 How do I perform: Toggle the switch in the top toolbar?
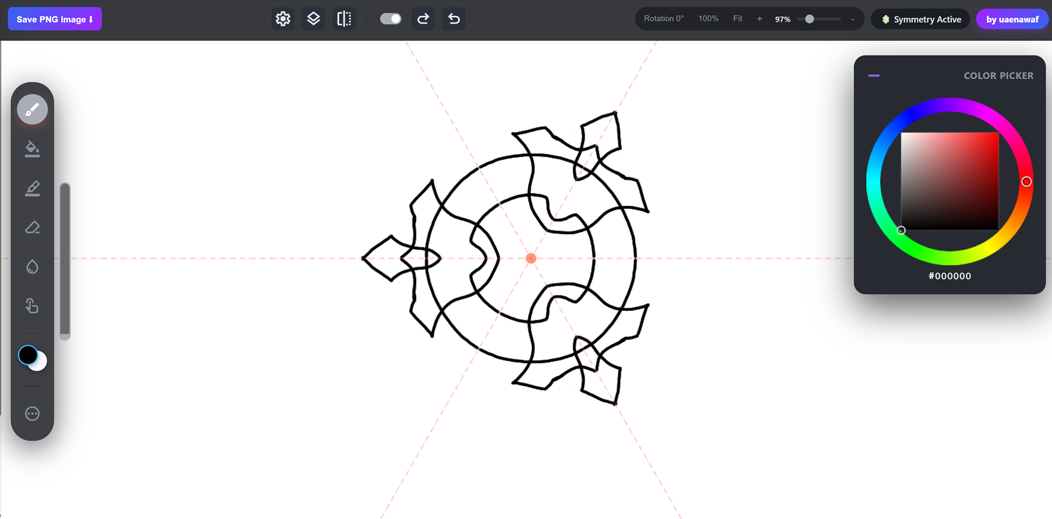point(390,19)
